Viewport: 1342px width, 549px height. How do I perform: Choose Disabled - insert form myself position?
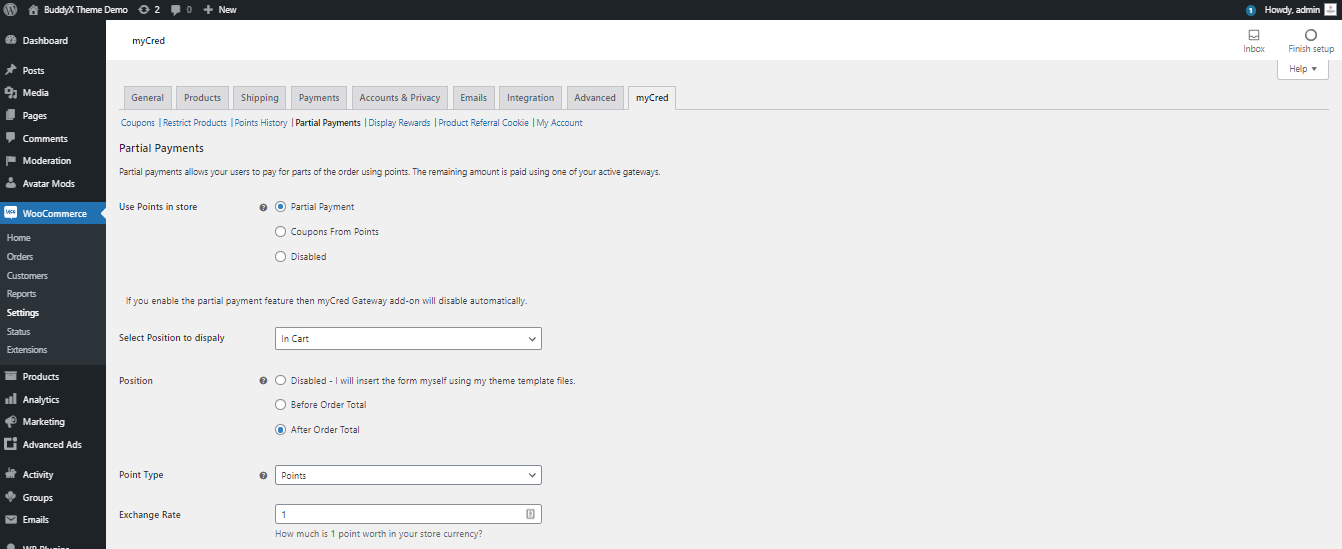click(x=281, y=380)
